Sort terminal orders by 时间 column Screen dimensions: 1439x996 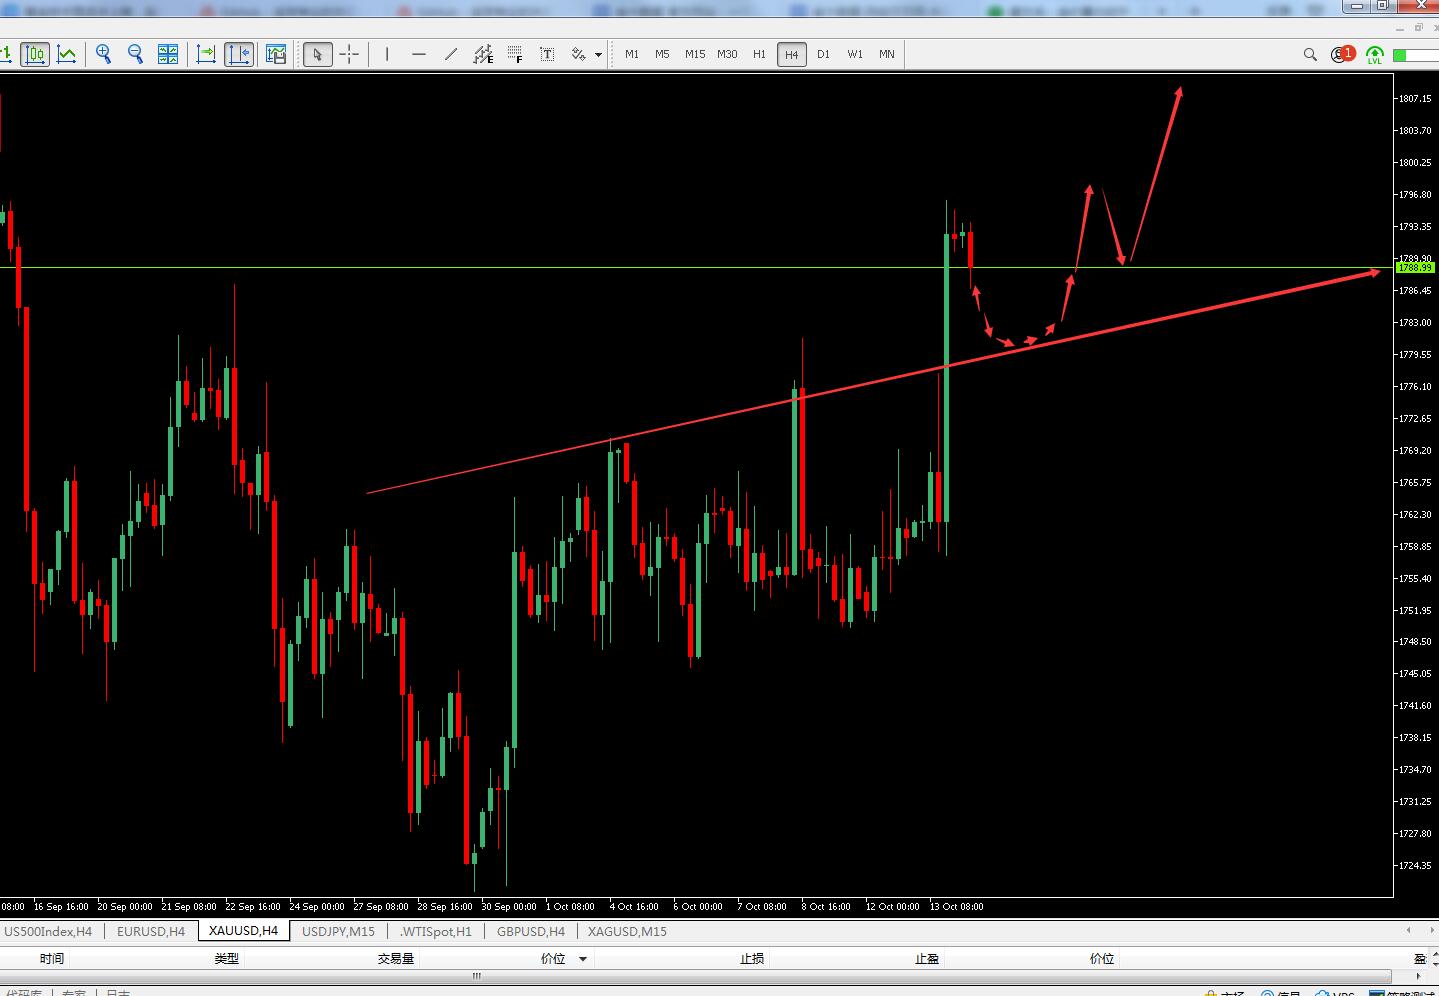[52, 959]
